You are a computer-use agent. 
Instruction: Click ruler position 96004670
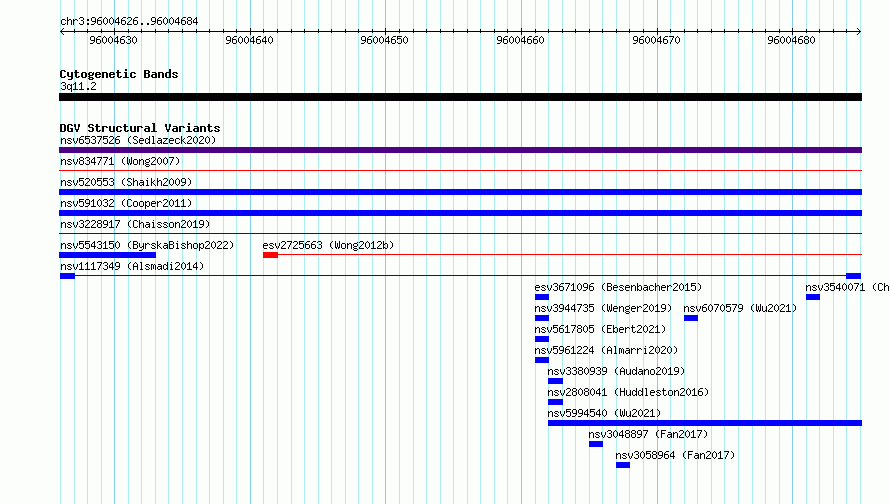pyautogui.click(x=656, y=40)
